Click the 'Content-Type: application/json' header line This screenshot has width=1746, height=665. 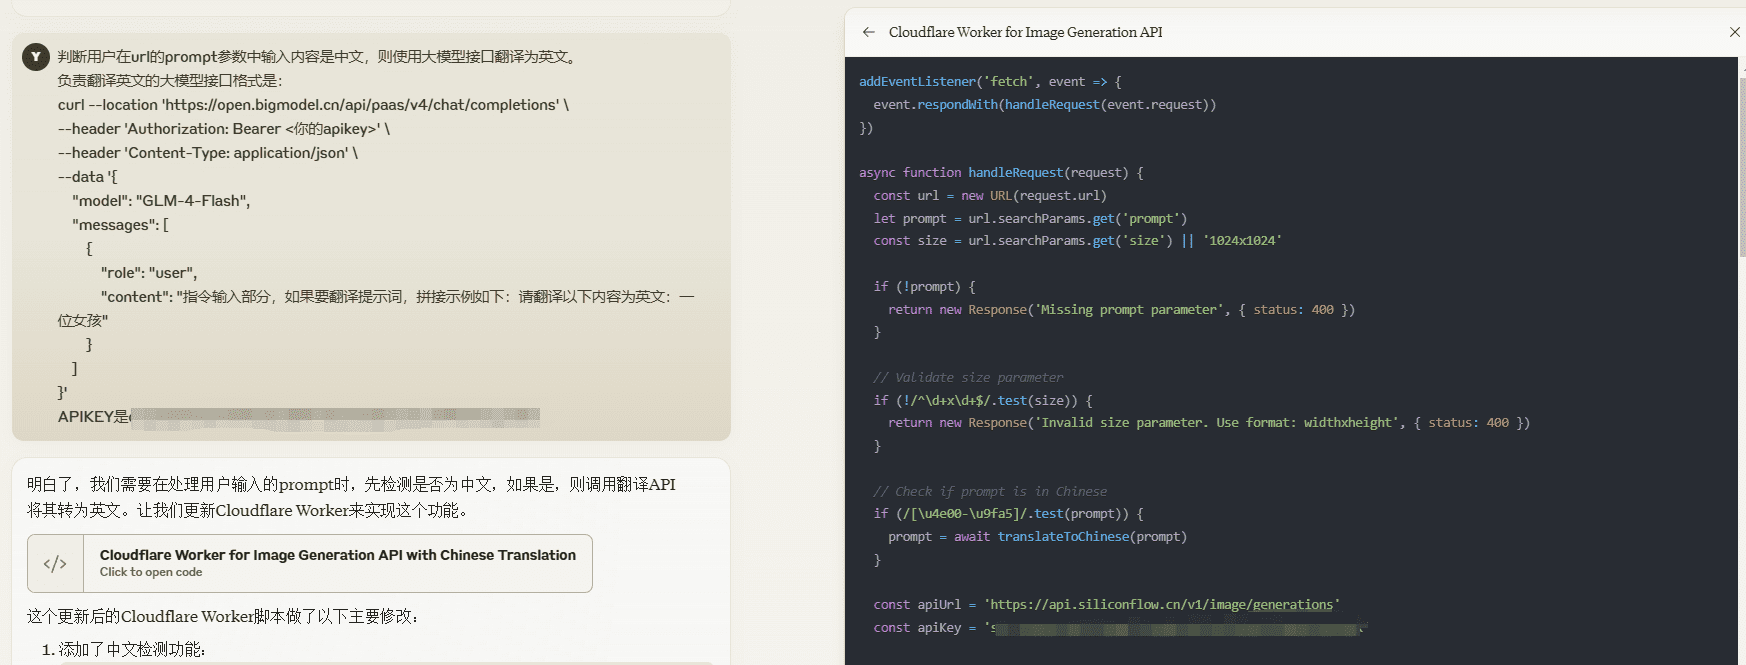[208, 153]
